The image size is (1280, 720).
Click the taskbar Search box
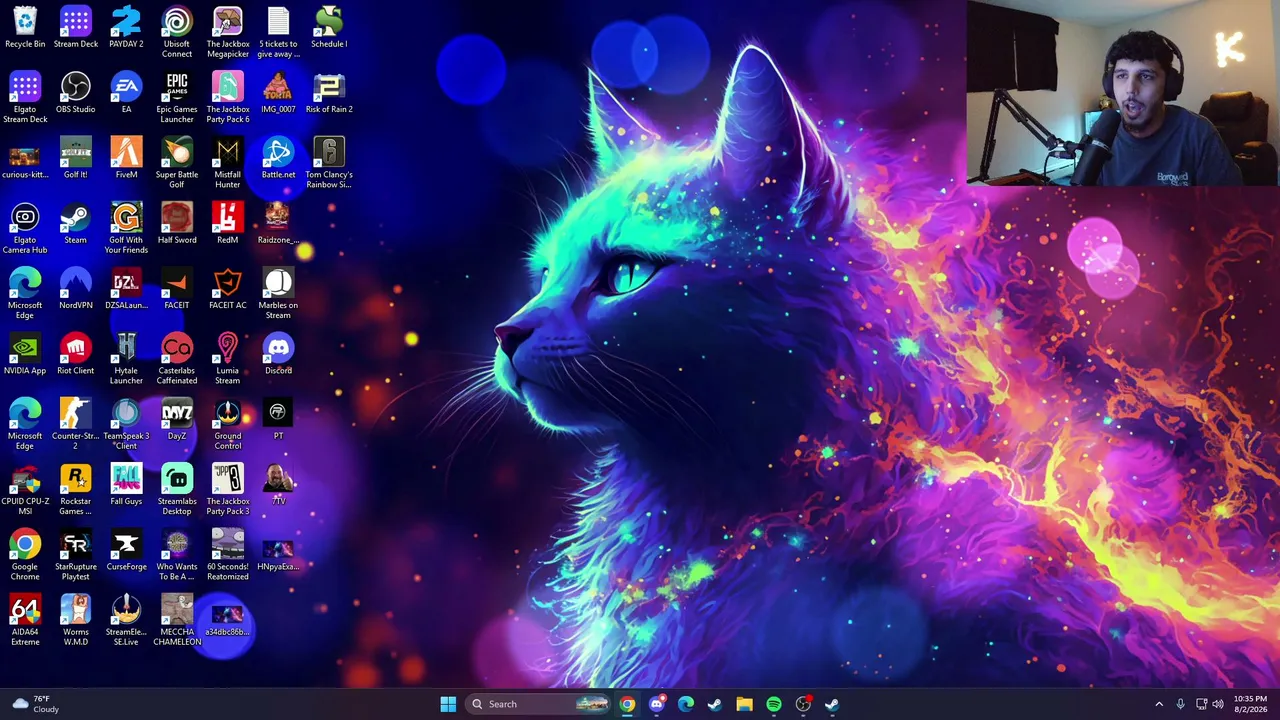coord(538,704)
